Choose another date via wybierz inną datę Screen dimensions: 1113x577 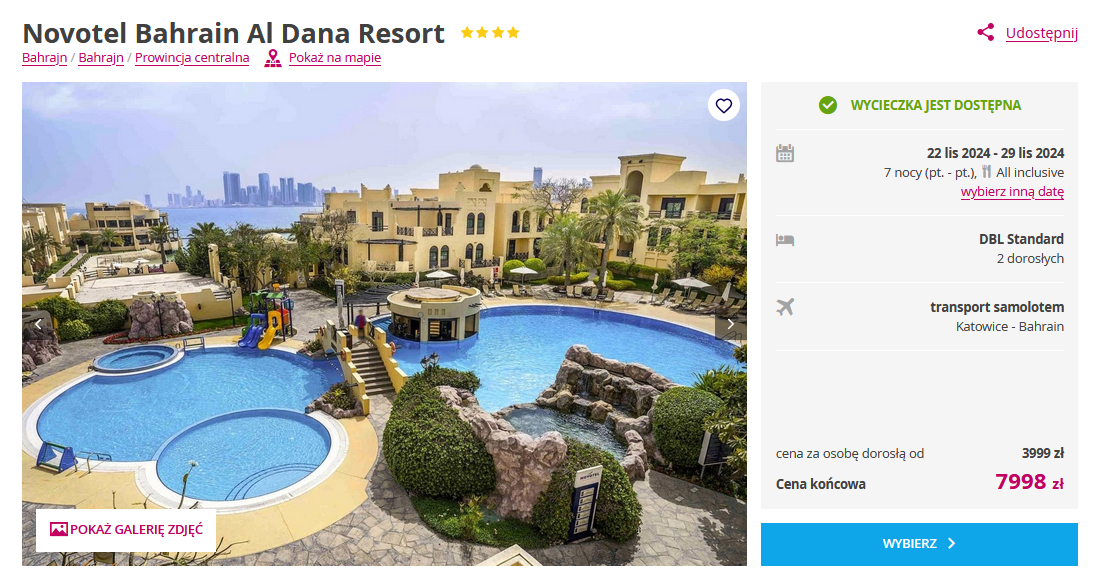tap(1011, 192)
